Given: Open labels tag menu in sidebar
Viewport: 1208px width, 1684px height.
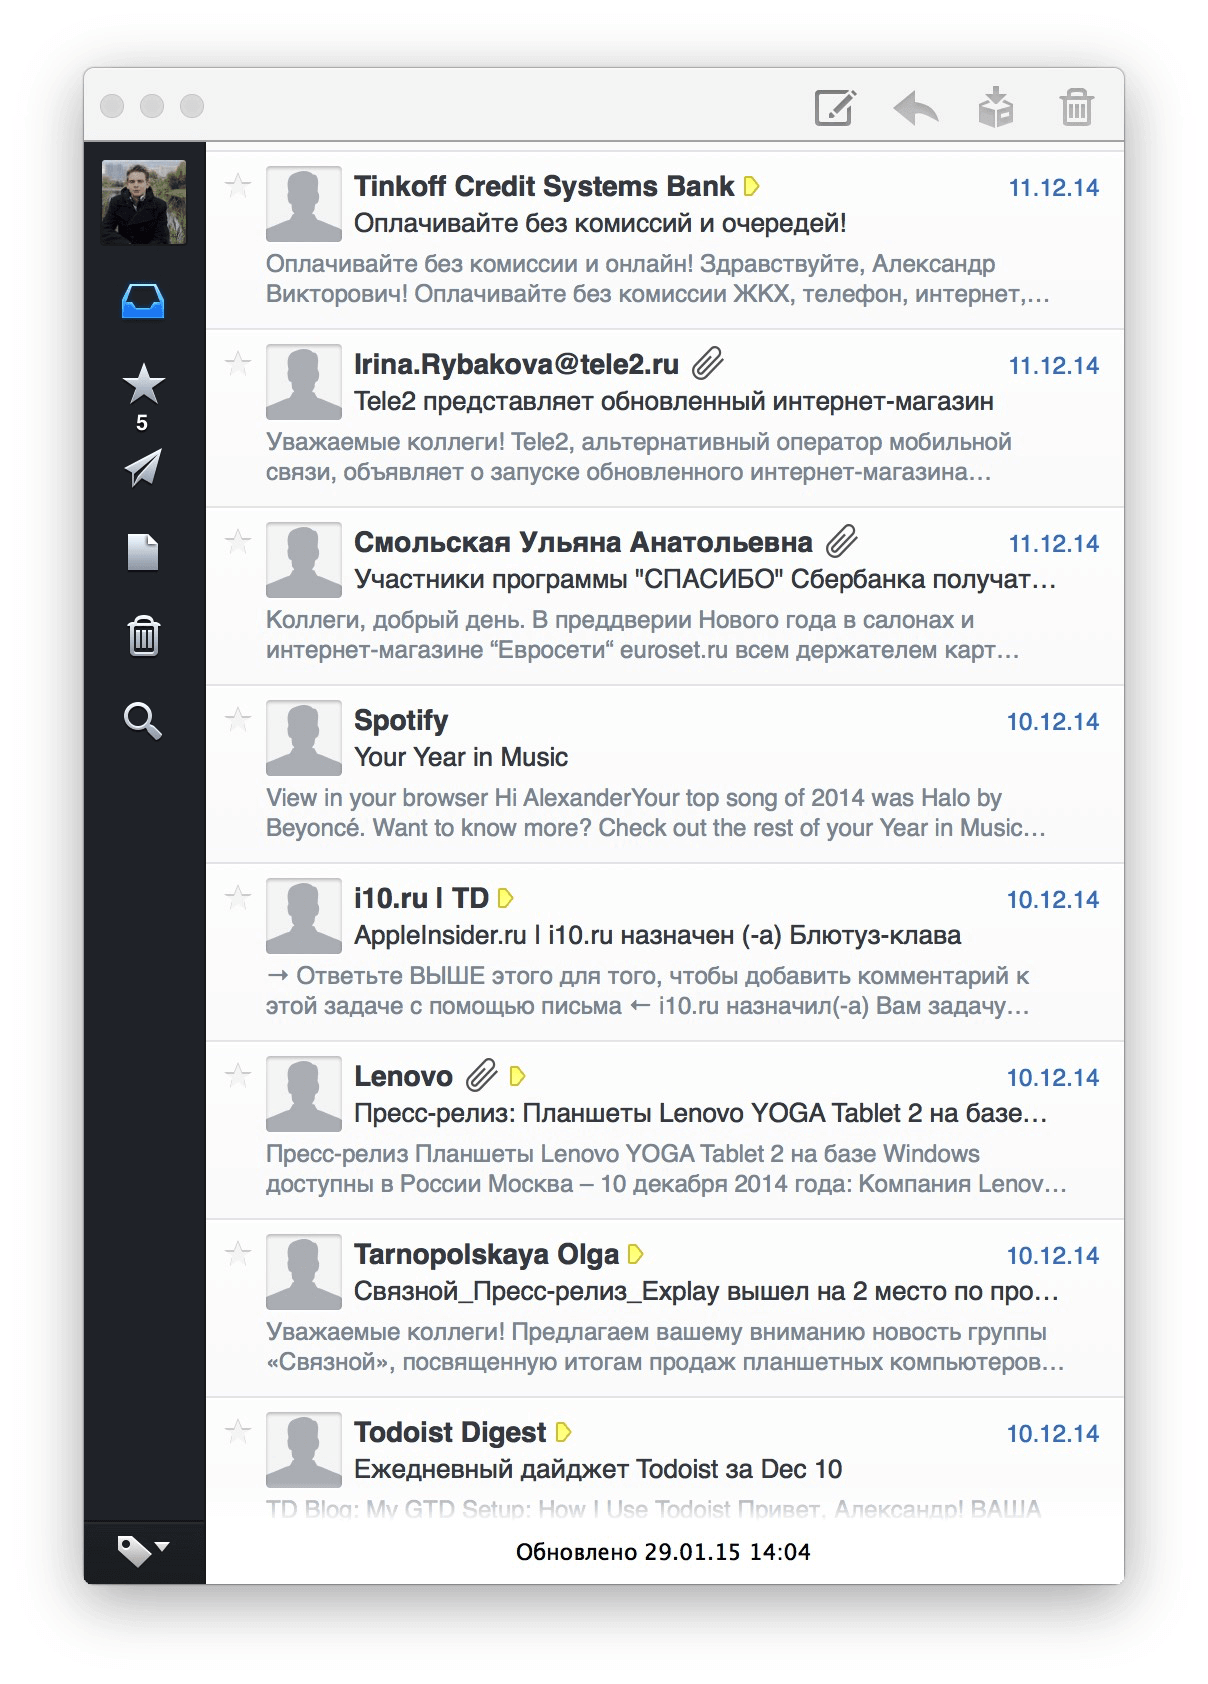Looking at the screenshot, I should pyautogui.click(x=143, y=1550).
